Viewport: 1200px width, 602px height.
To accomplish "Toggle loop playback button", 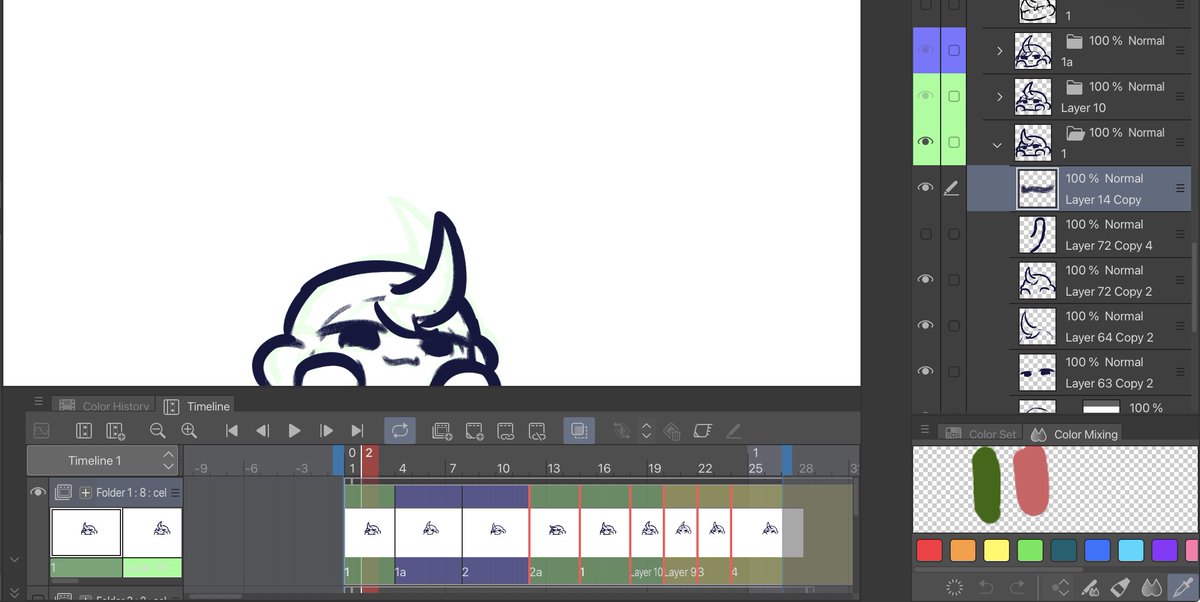I will [399, 431].
